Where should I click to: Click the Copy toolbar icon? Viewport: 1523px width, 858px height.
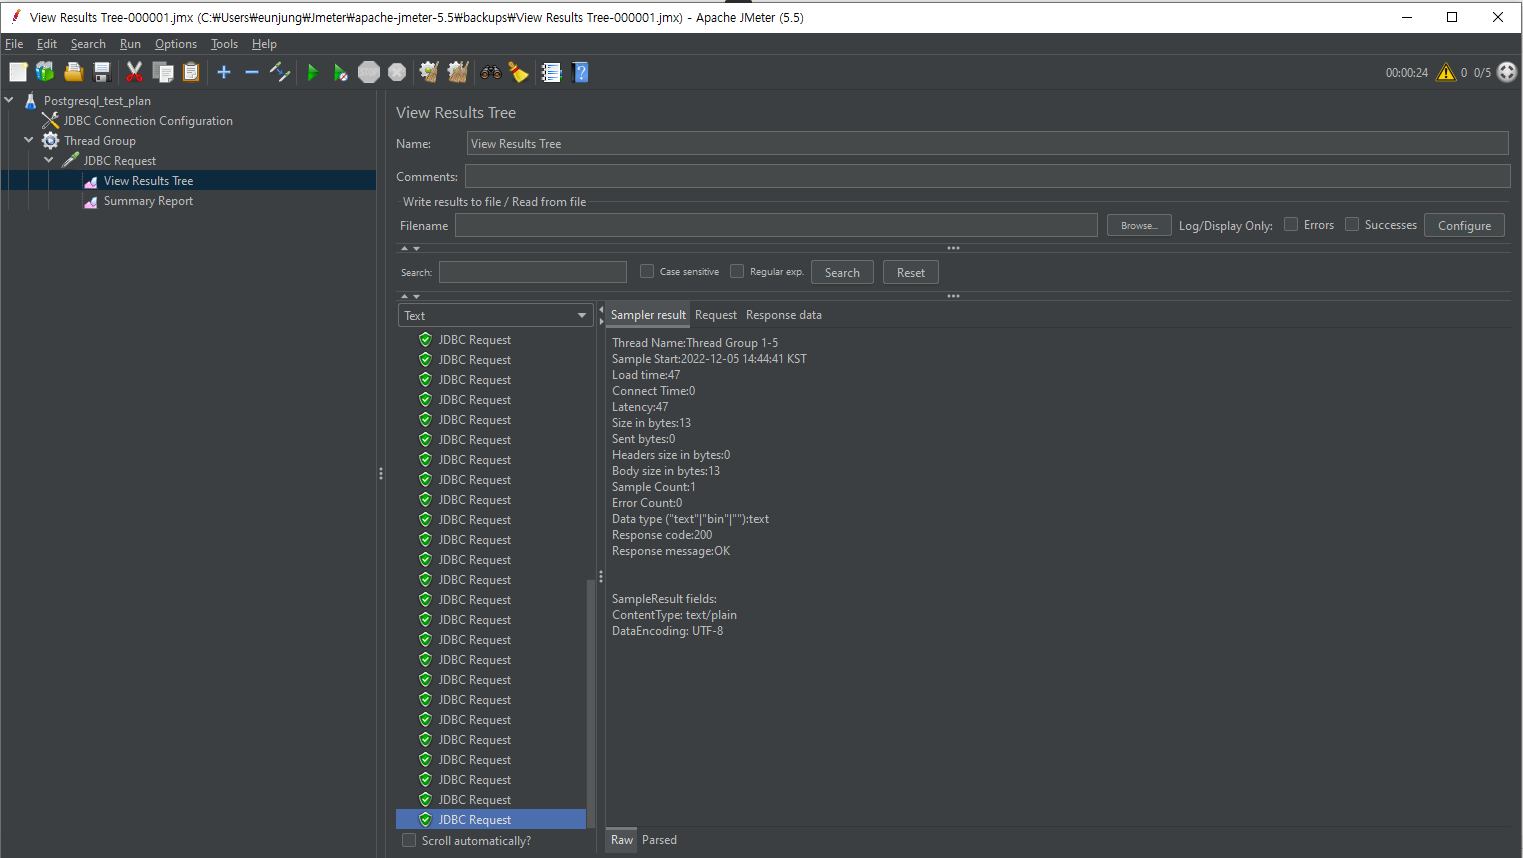pyautogui.click(x=163, y=72)
